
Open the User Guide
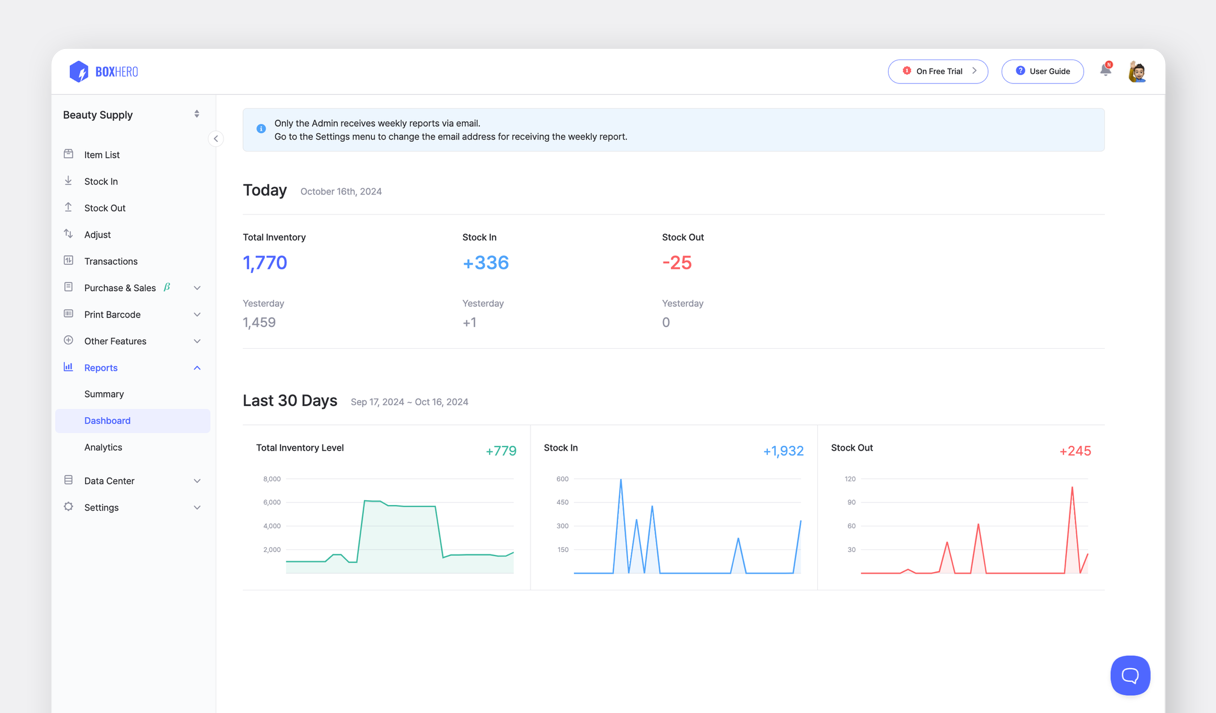click(1042, 71)
